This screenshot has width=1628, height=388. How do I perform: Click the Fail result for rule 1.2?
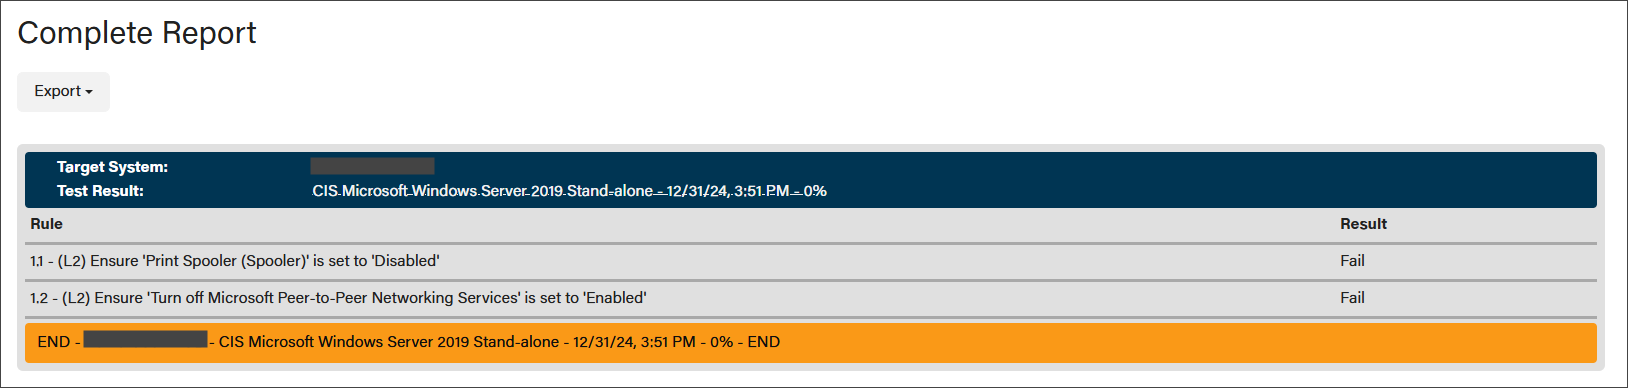[x=1352, y=298]
